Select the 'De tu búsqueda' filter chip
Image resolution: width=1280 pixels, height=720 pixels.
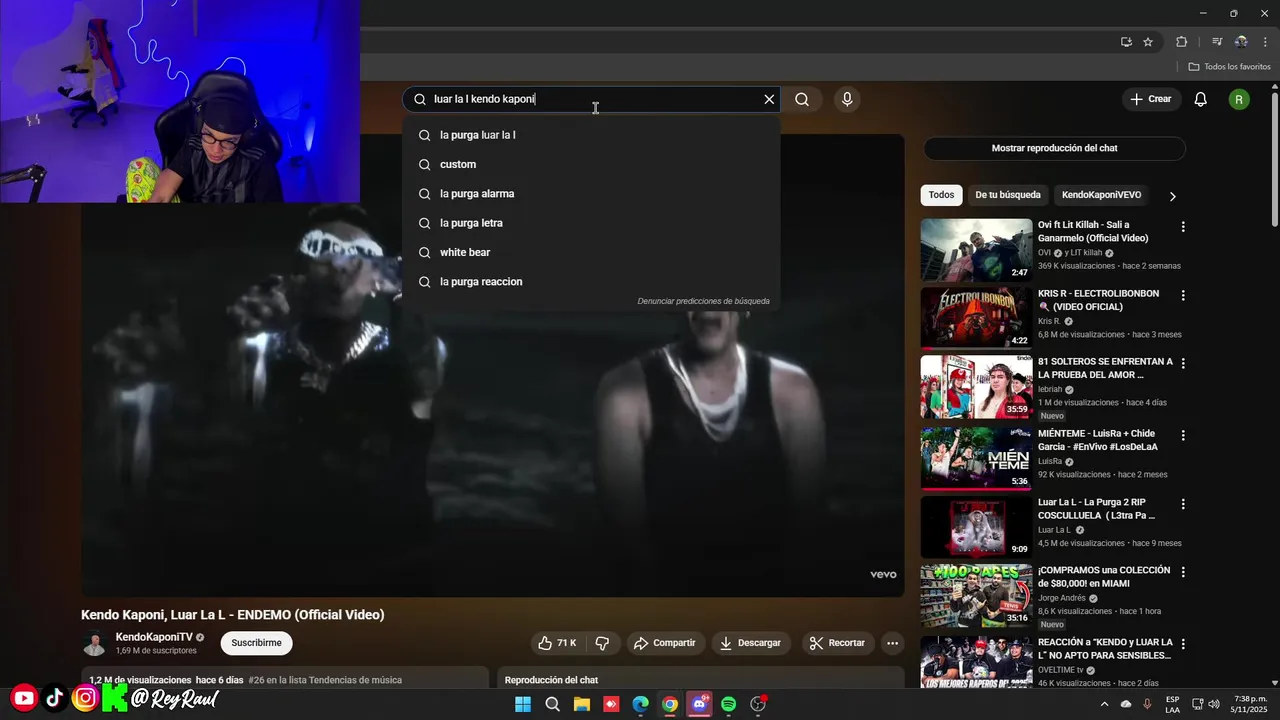[1007, 195]
